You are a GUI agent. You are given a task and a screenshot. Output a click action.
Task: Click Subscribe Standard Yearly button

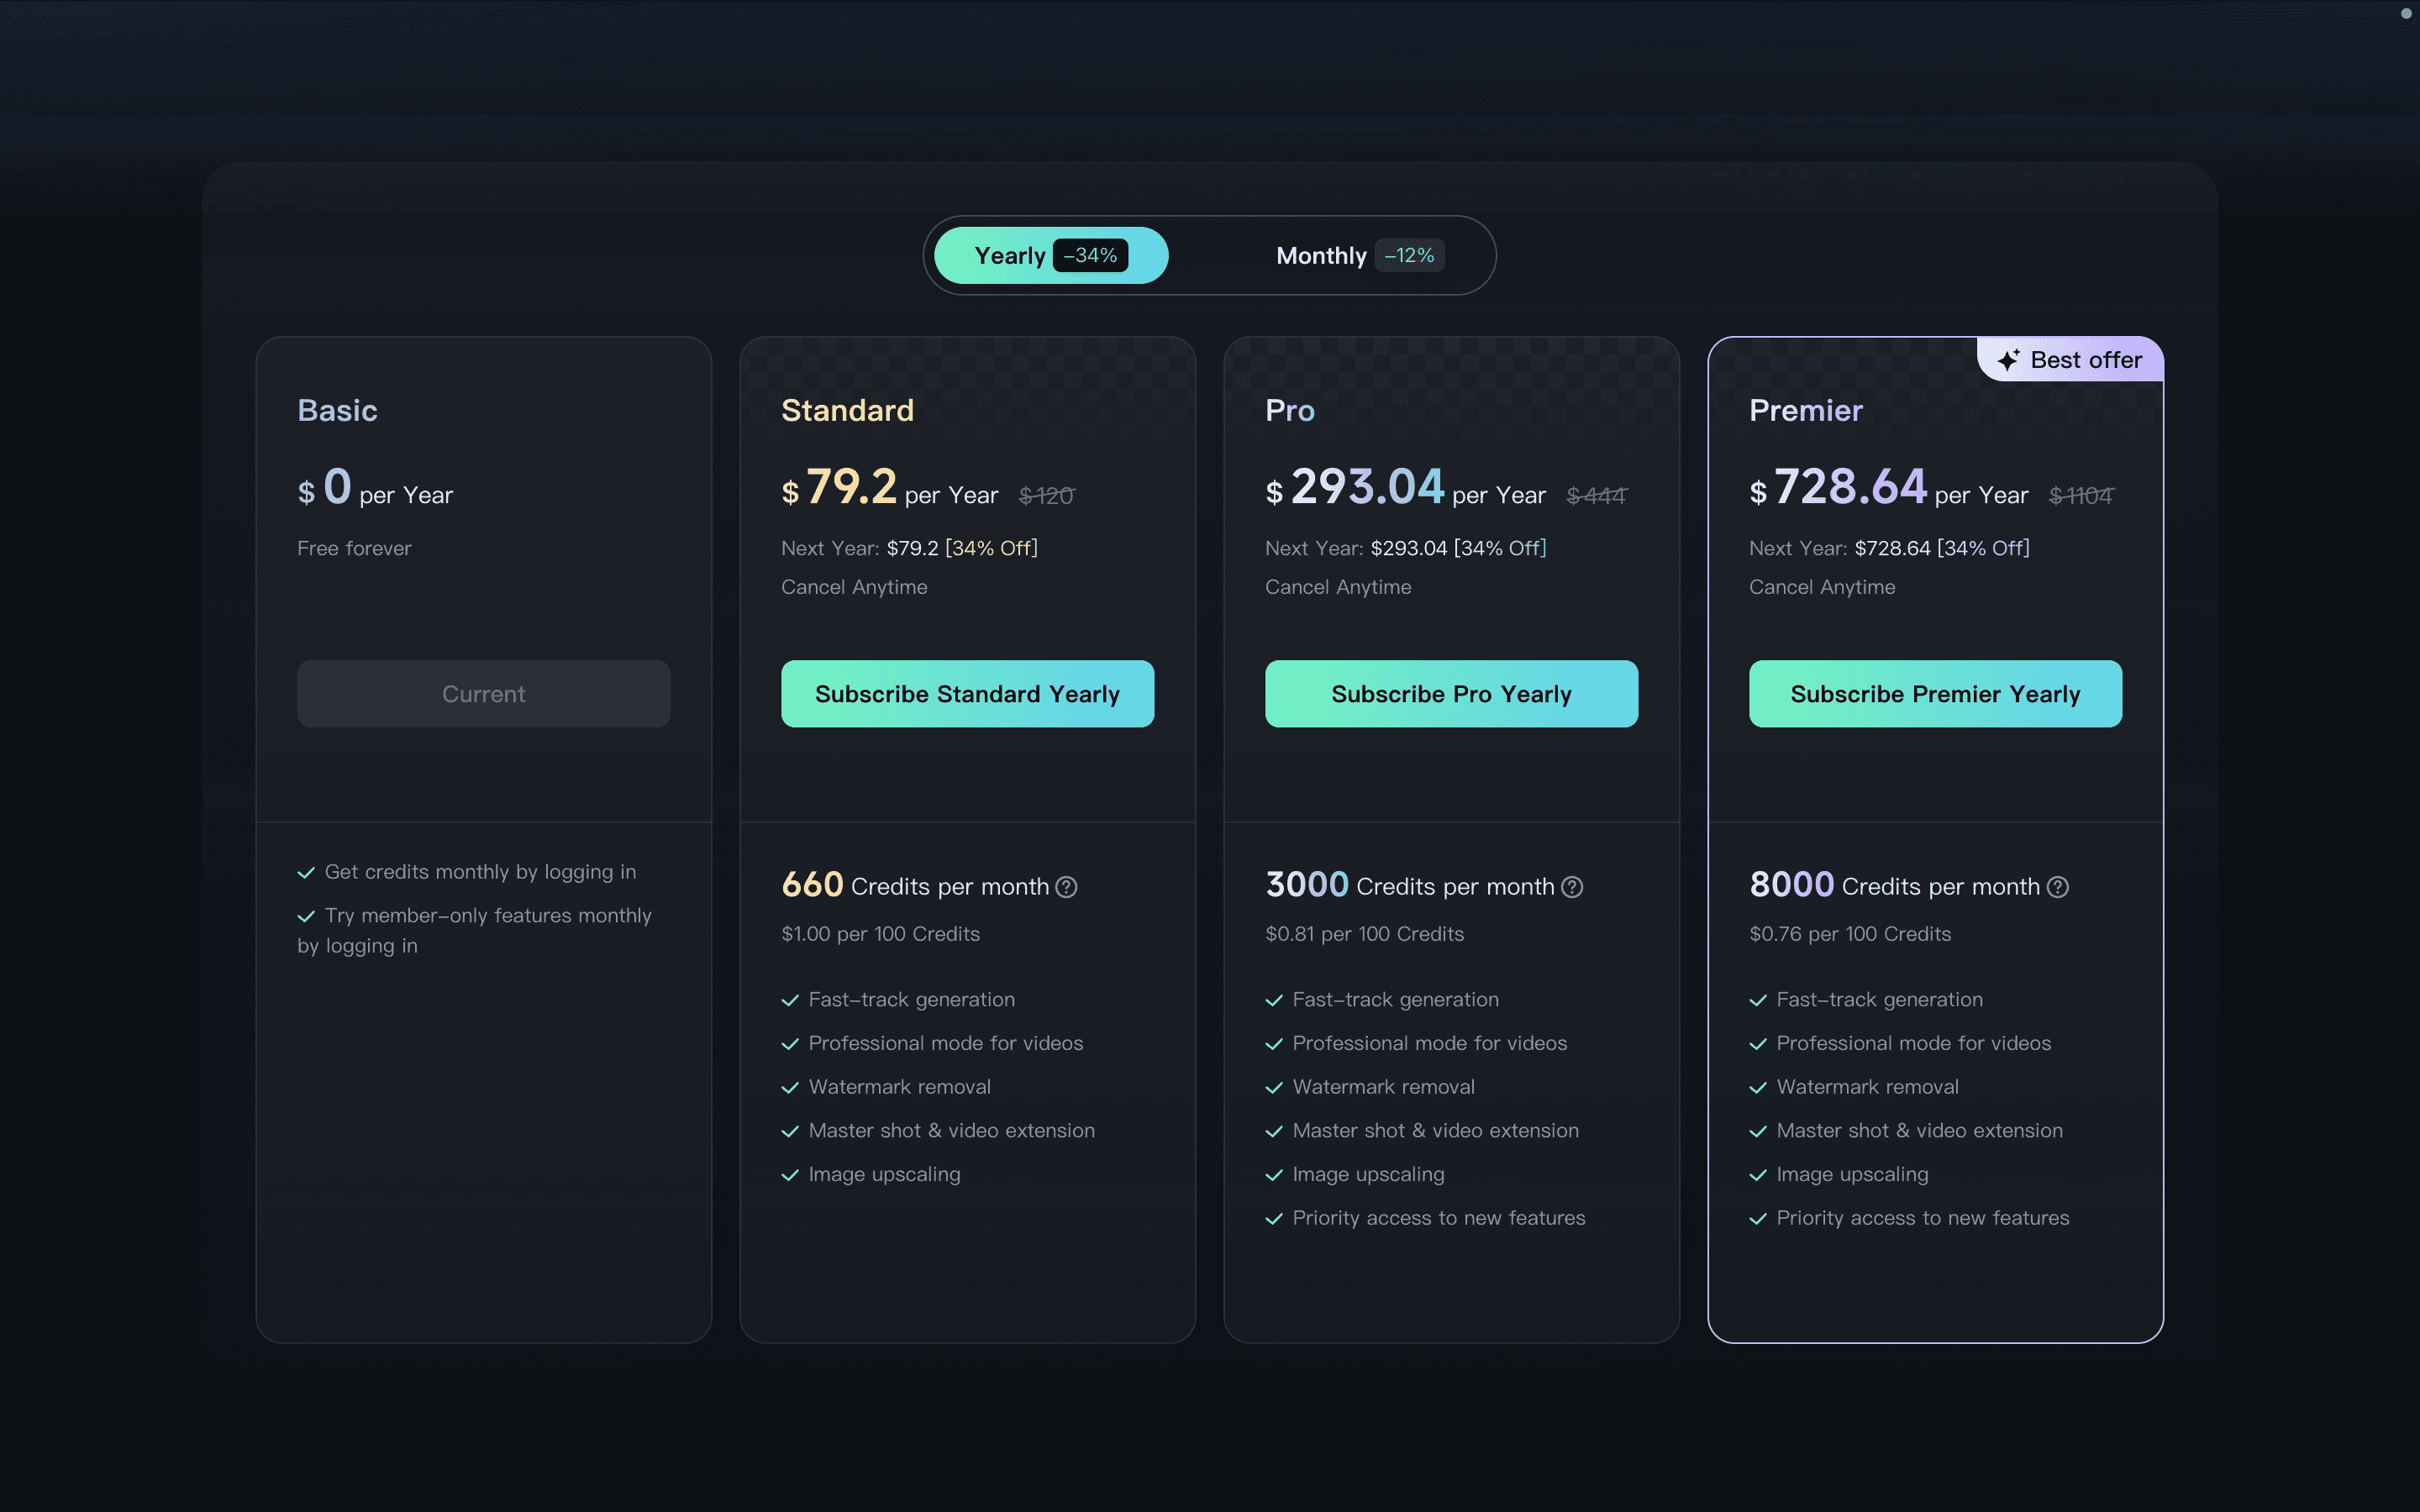967,693
